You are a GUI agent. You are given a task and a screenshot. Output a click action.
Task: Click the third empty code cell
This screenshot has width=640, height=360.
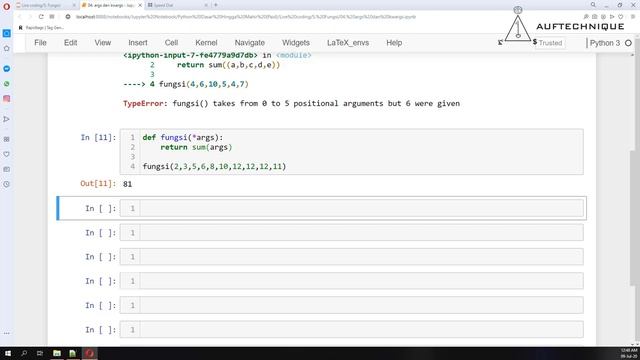pos(351,257)
